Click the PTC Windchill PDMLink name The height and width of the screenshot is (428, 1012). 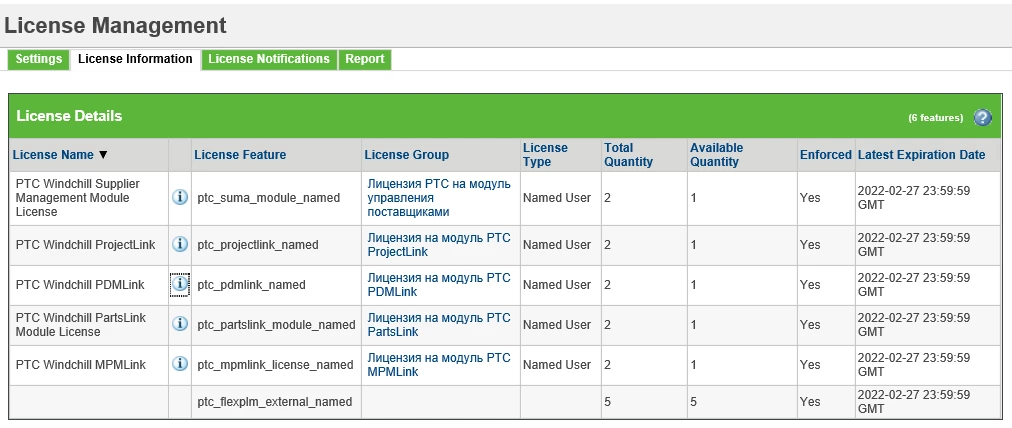pos(80,285)
